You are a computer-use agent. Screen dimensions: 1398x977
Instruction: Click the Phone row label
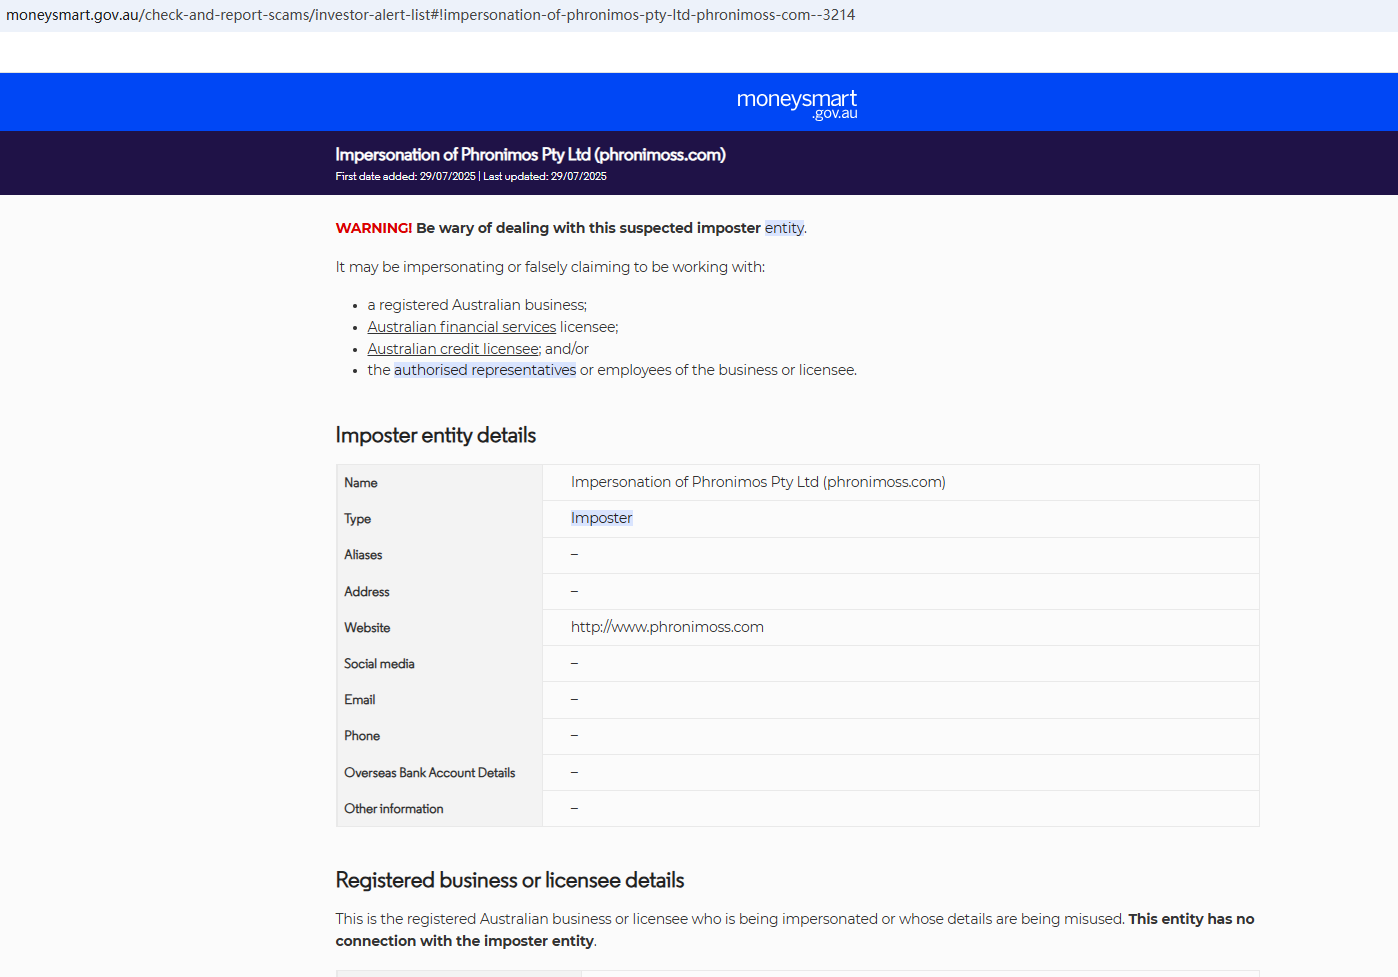coord(362,736)
